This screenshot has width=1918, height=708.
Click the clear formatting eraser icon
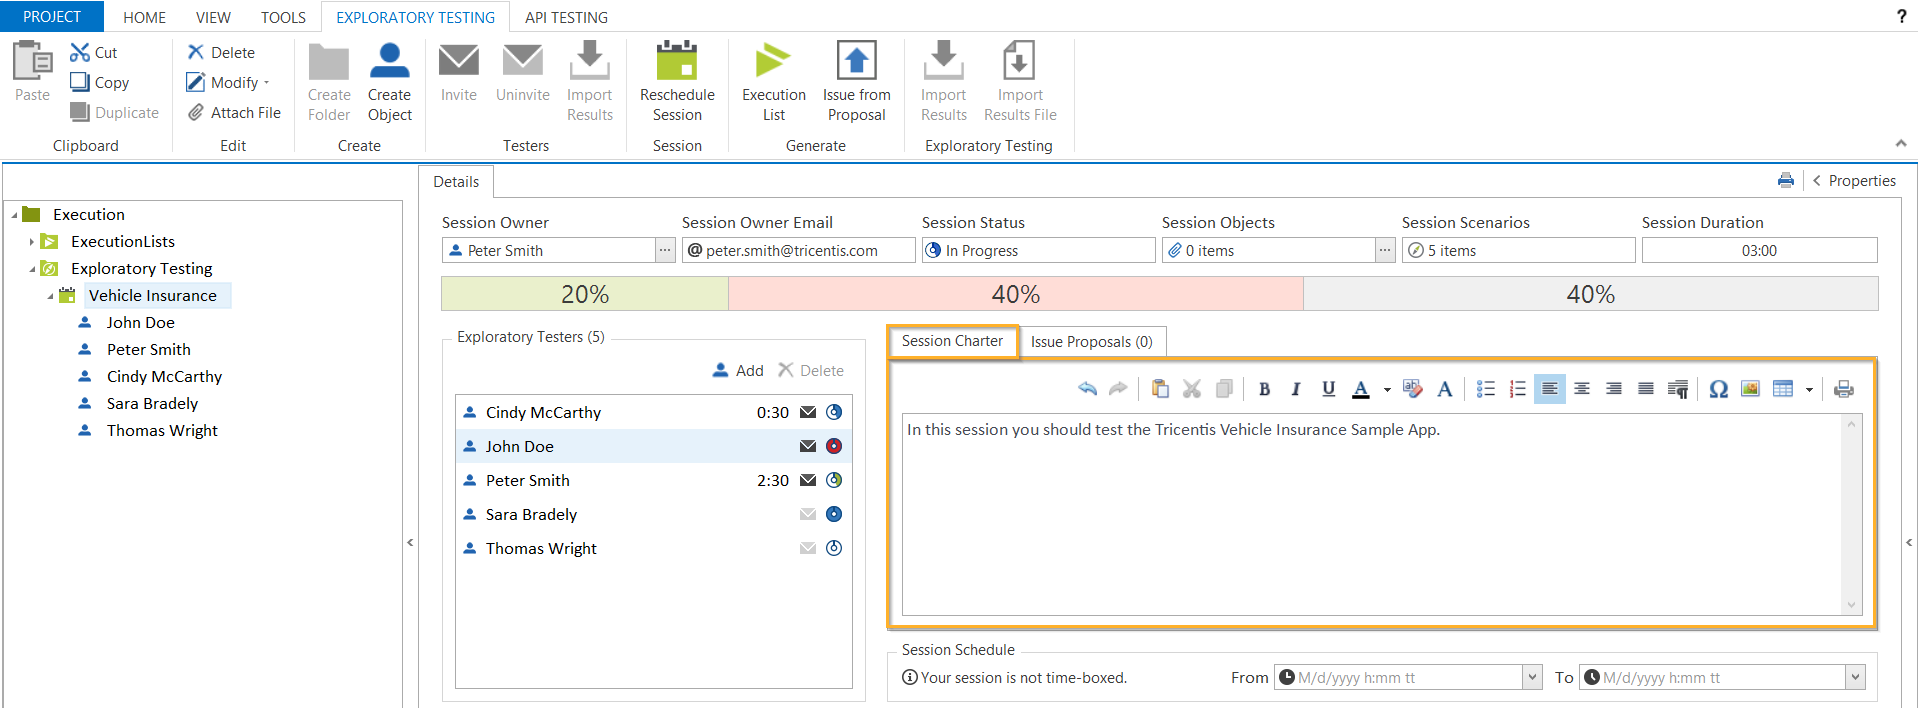[x=1413, y=389]
